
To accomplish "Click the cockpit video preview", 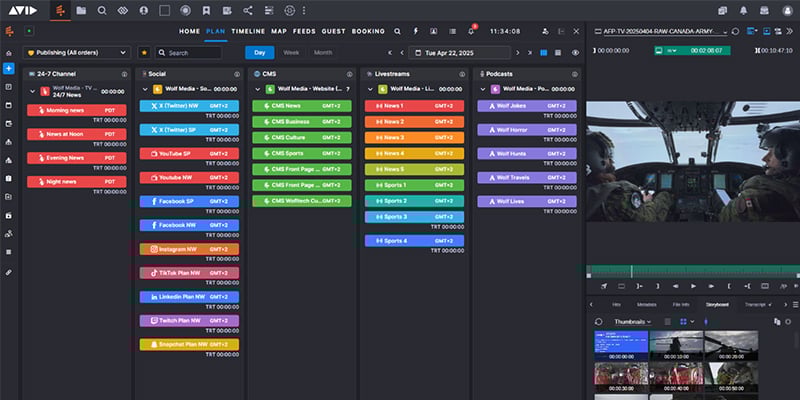I will tap(693, 161).
